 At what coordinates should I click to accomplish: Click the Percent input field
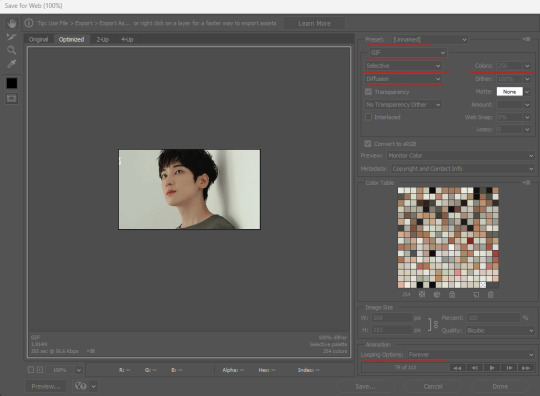coord(493,317)
